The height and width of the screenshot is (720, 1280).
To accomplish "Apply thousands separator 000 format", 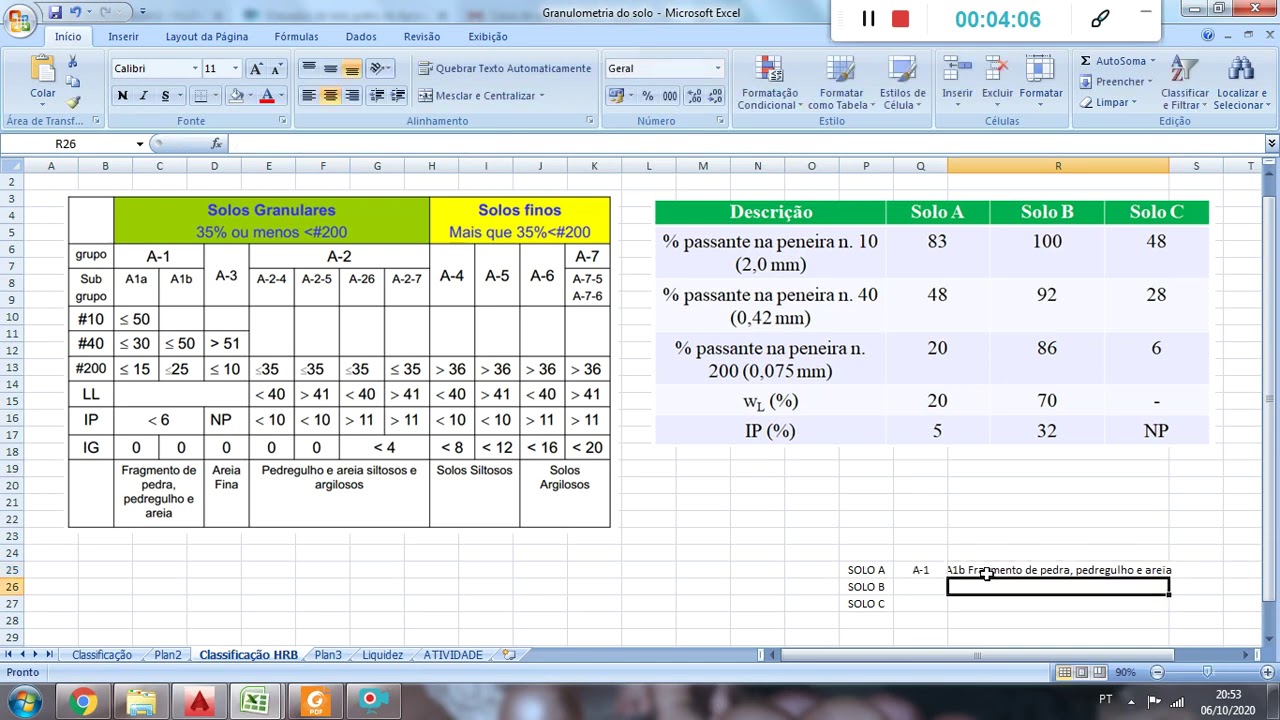I will [669, 95].
